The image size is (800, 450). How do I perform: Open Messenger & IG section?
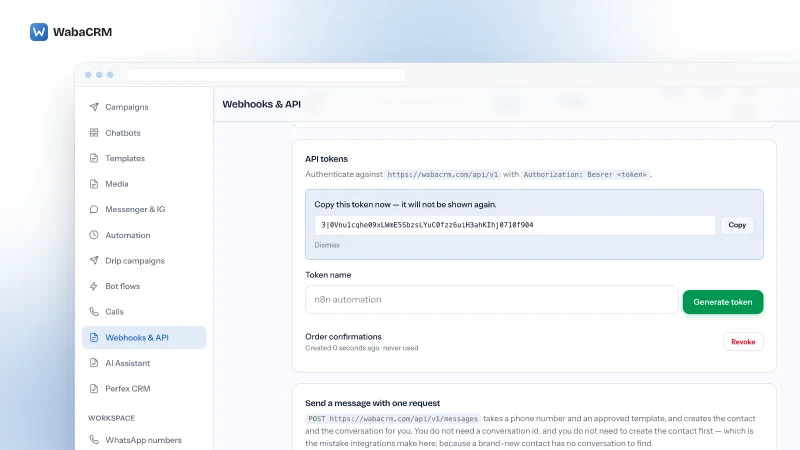[x=144, y=209]
